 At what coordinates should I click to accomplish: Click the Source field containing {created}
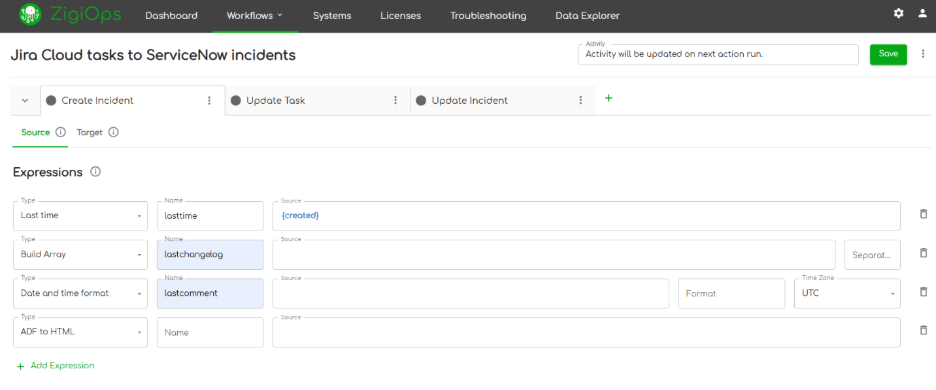586,216
